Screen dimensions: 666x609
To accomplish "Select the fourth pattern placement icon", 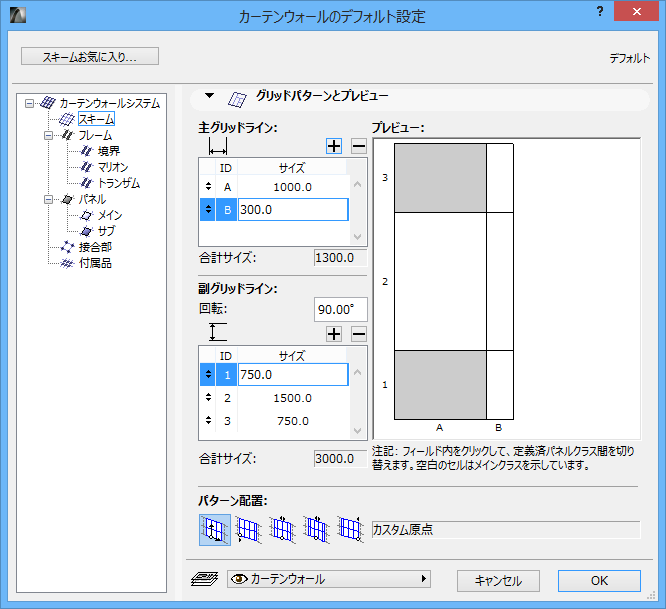I will pyautogui.click(x=316, y=530).
